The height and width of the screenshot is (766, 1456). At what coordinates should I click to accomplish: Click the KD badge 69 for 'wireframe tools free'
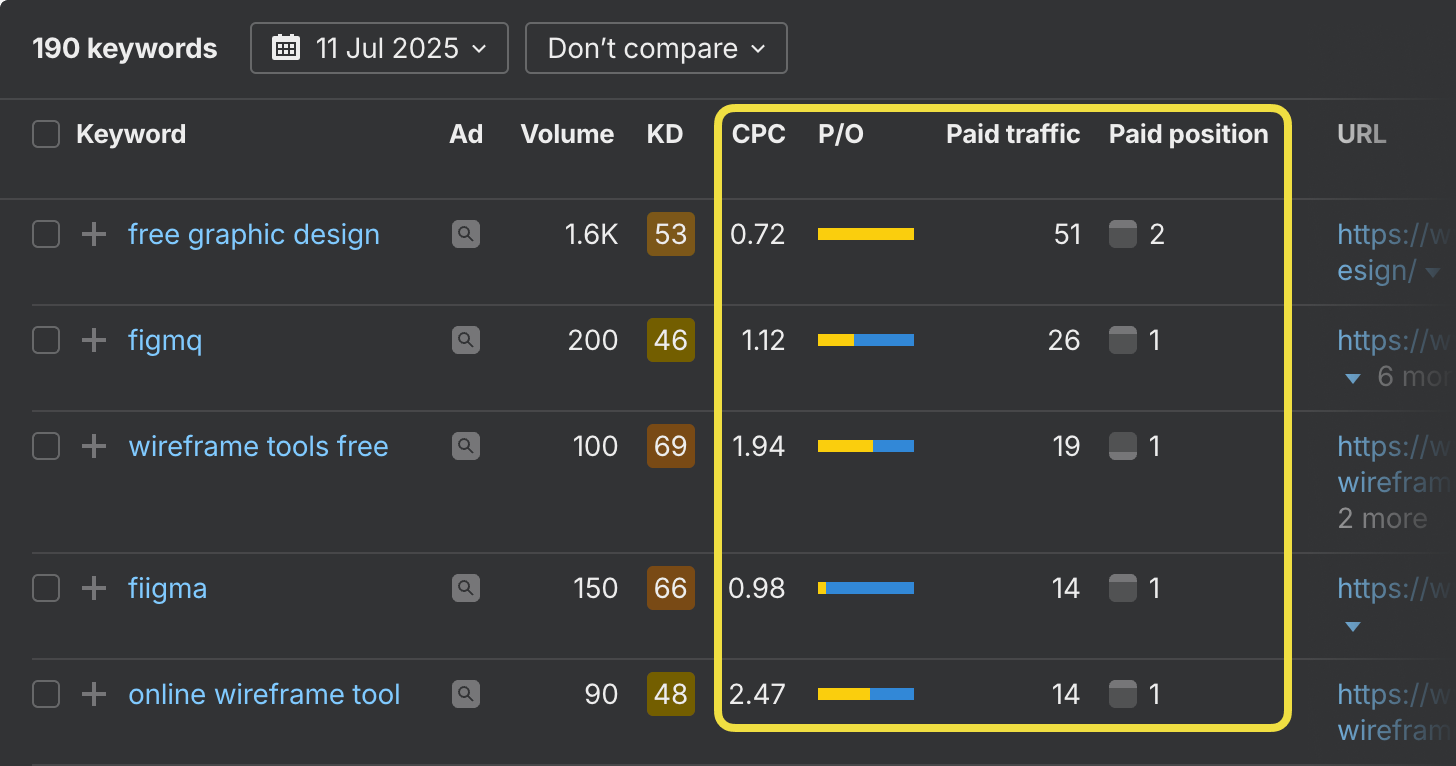click(670, 446)
